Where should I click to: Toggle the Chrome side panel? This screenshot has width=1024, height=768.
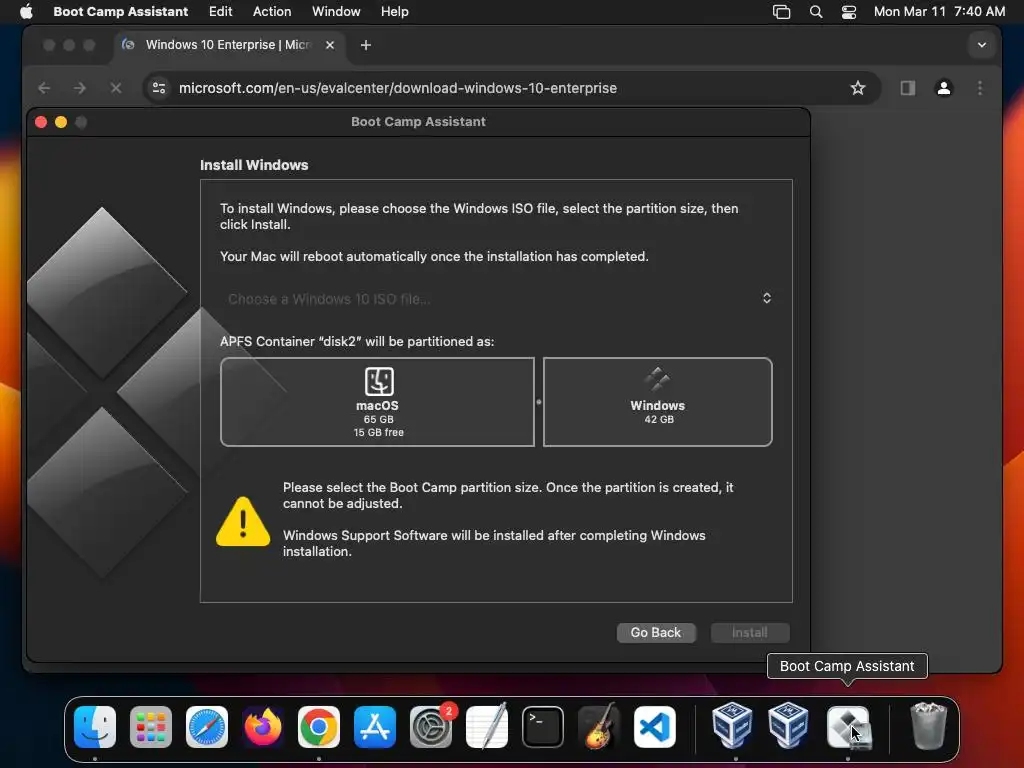[908, 88]
